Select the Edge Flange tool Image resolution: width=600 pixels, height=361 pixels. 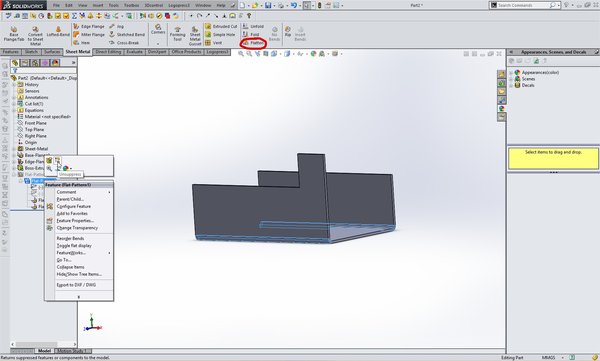[89, 26]
